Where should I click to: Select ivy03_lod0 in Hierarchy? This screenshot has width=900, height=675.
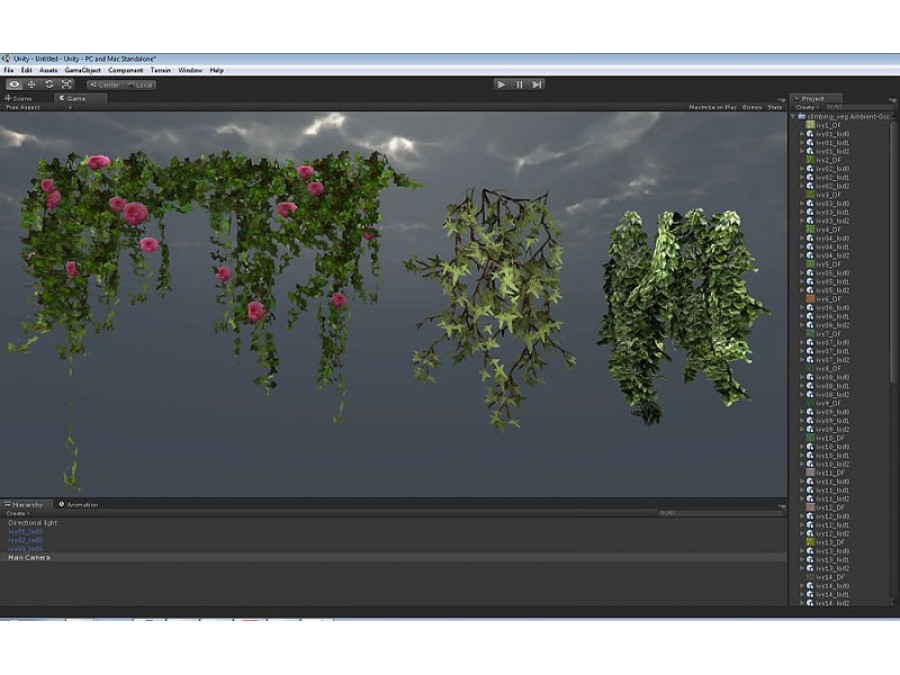(x=25, y=549)
